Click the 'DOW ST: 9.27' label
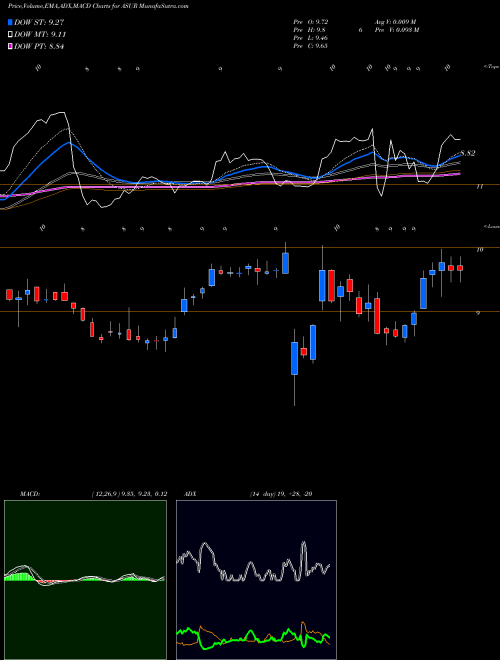This screenshot has height=660, width=500. point(39,22)
